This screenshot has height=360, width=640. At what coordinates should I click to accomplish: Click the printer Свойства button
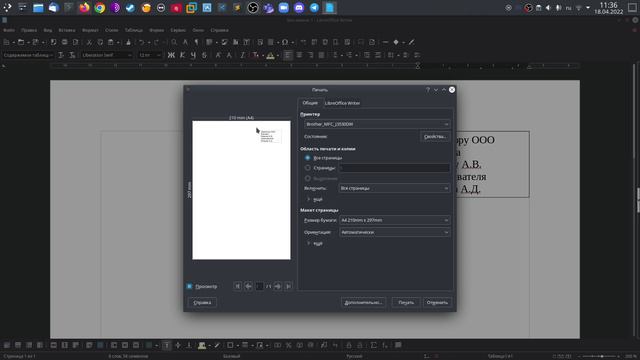[435, 136]
